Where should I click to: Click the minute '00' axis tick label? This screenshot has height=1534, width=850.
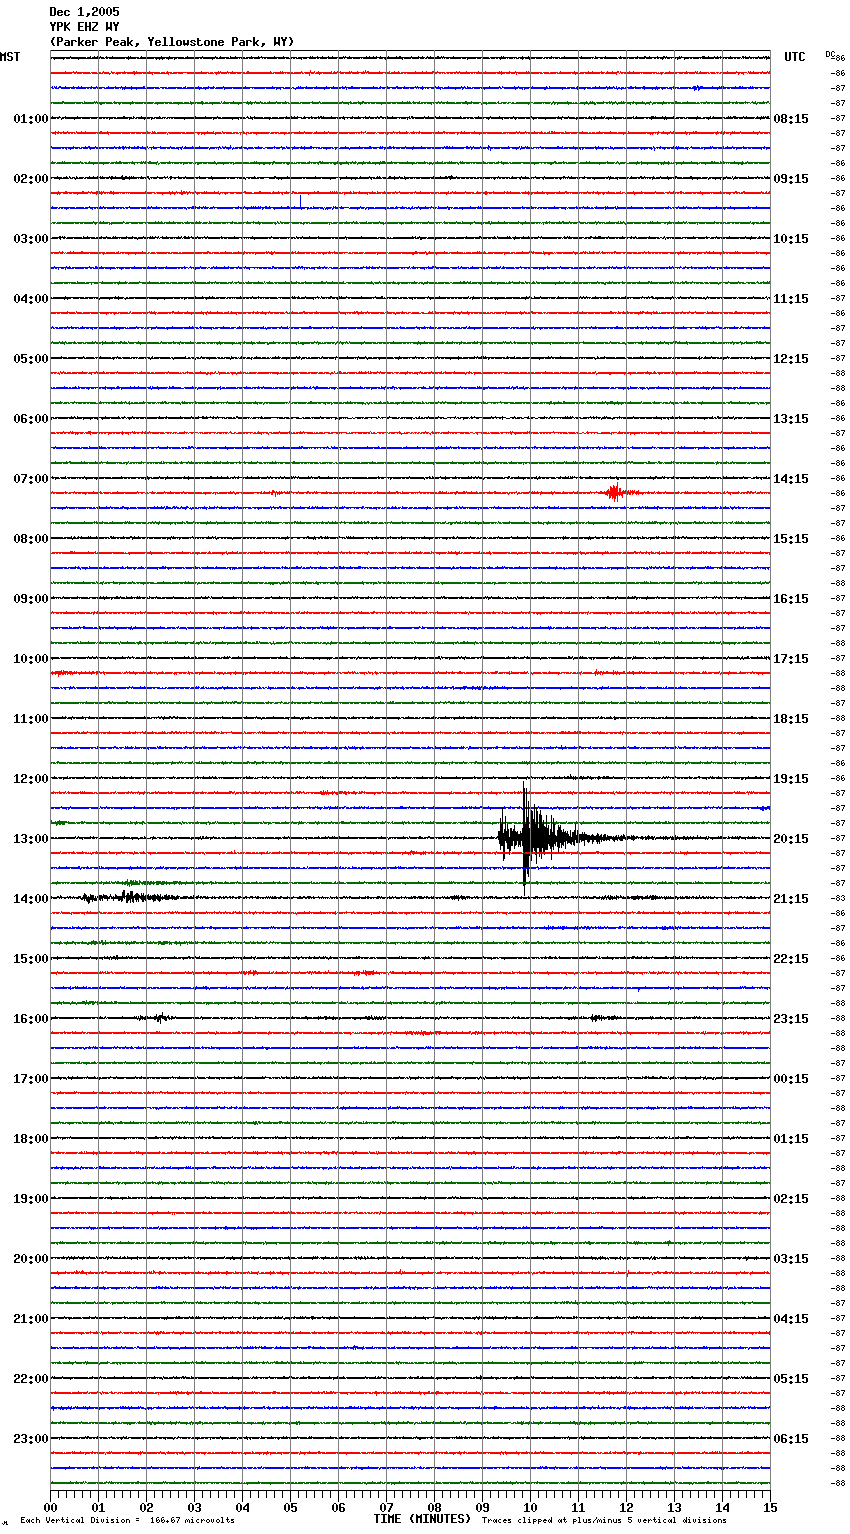(x=50, y=1508)
